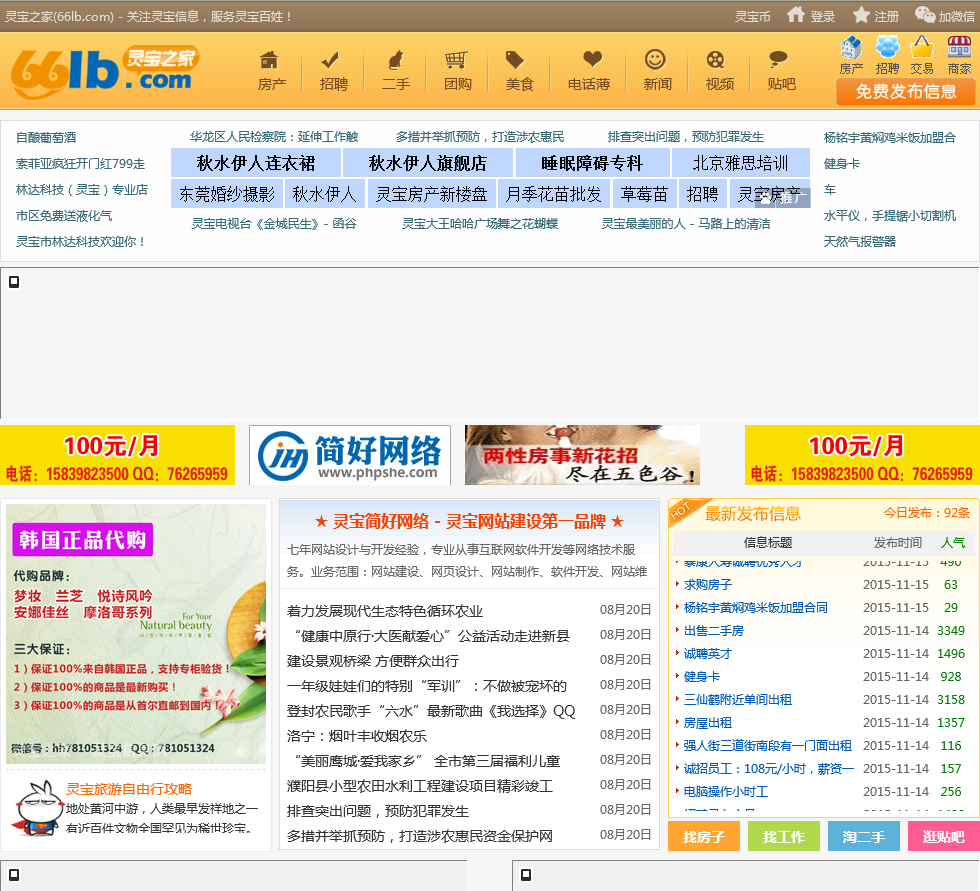
Task: Open the 秋水伊人旗舰店 promoted link
Action: click(x=428, y=163)
